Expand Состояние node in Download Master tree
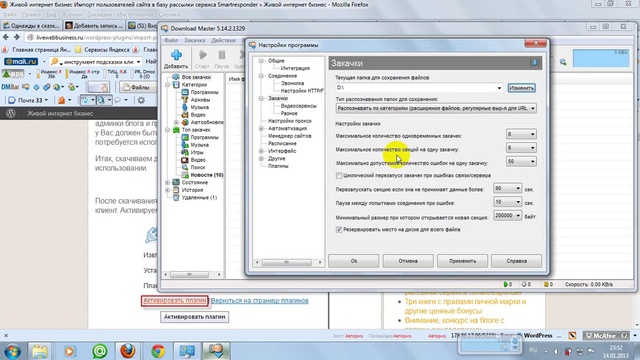 click(167, 182)
